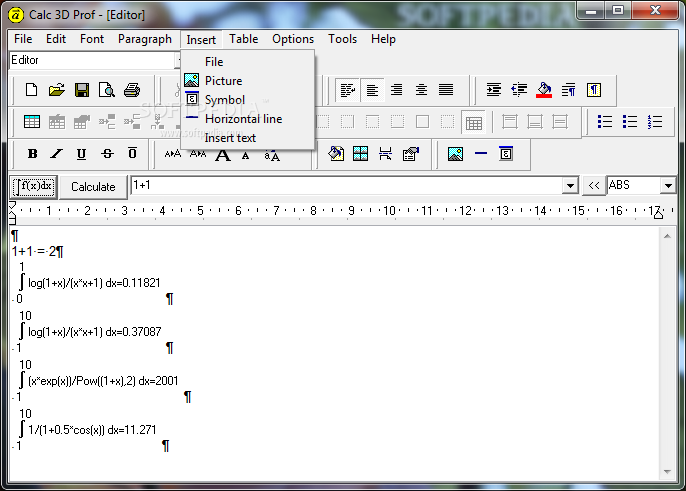Screen dimensions: 686x491
Task: Justify the paragraph text
Action: click(446, 90)
